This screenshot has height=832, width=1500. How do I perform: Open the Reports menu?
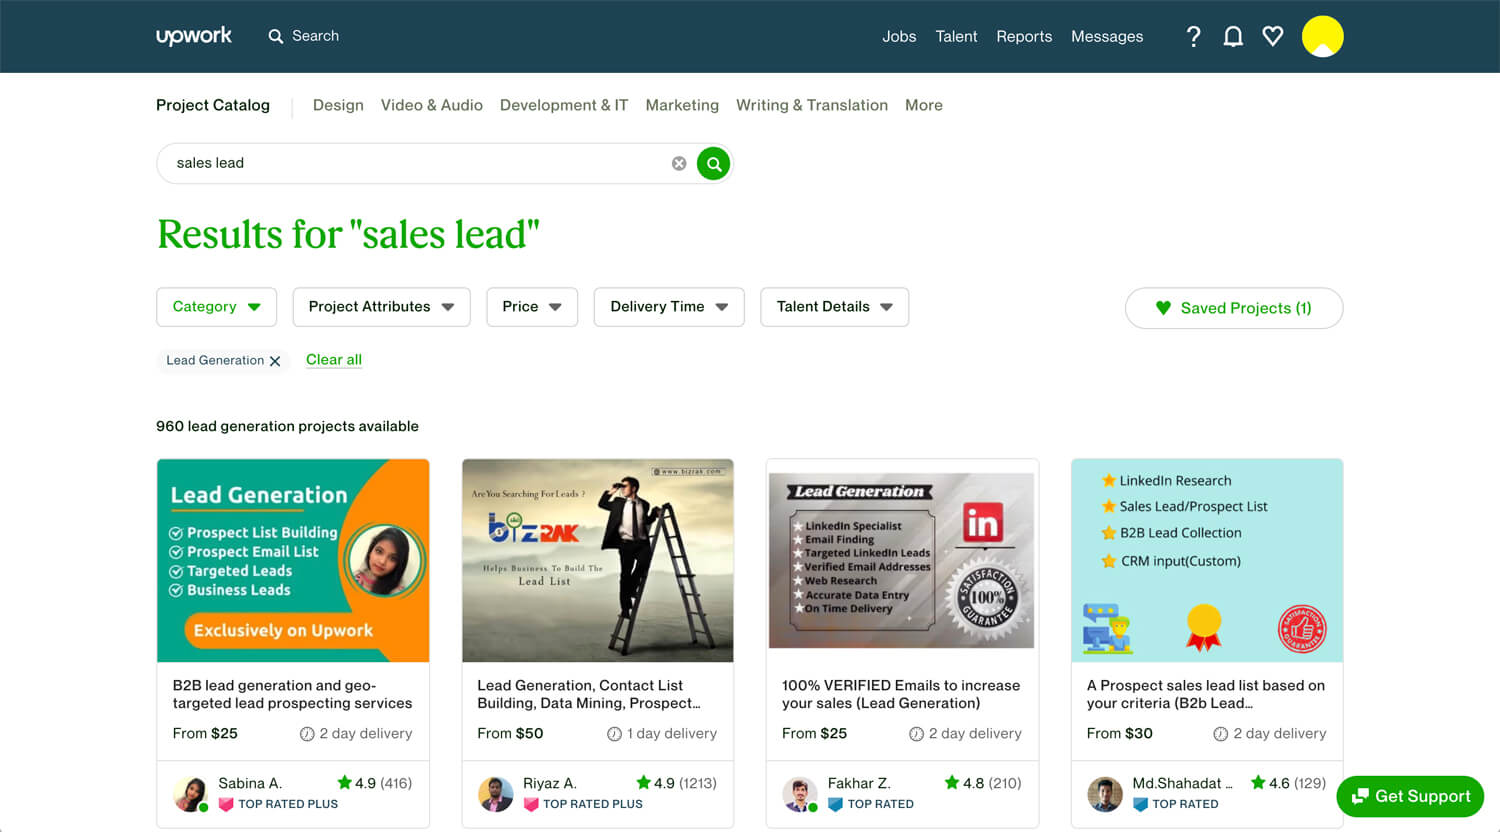click(x=1024, y=36)
